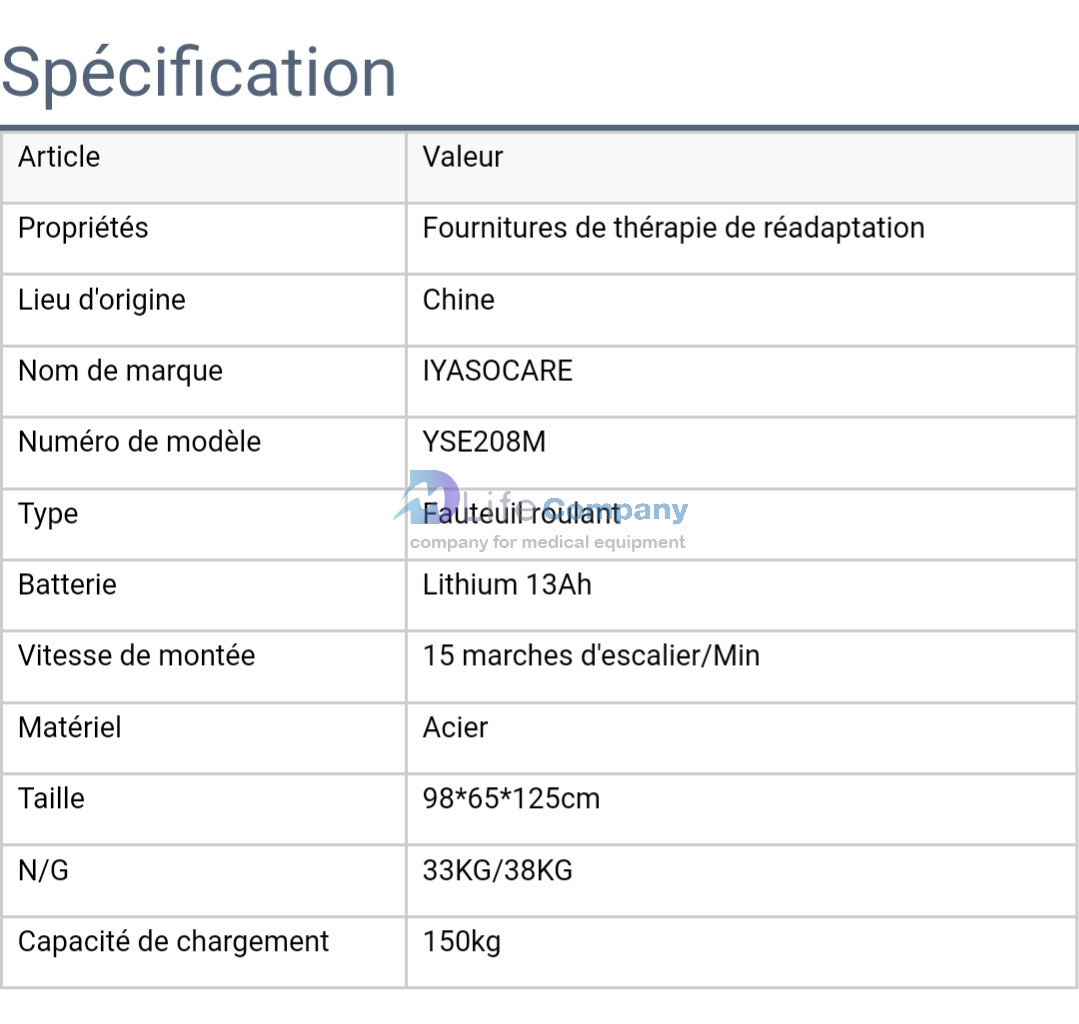Select the Valeur column header
The image size is (1079, 1024).
coord(463,157)
